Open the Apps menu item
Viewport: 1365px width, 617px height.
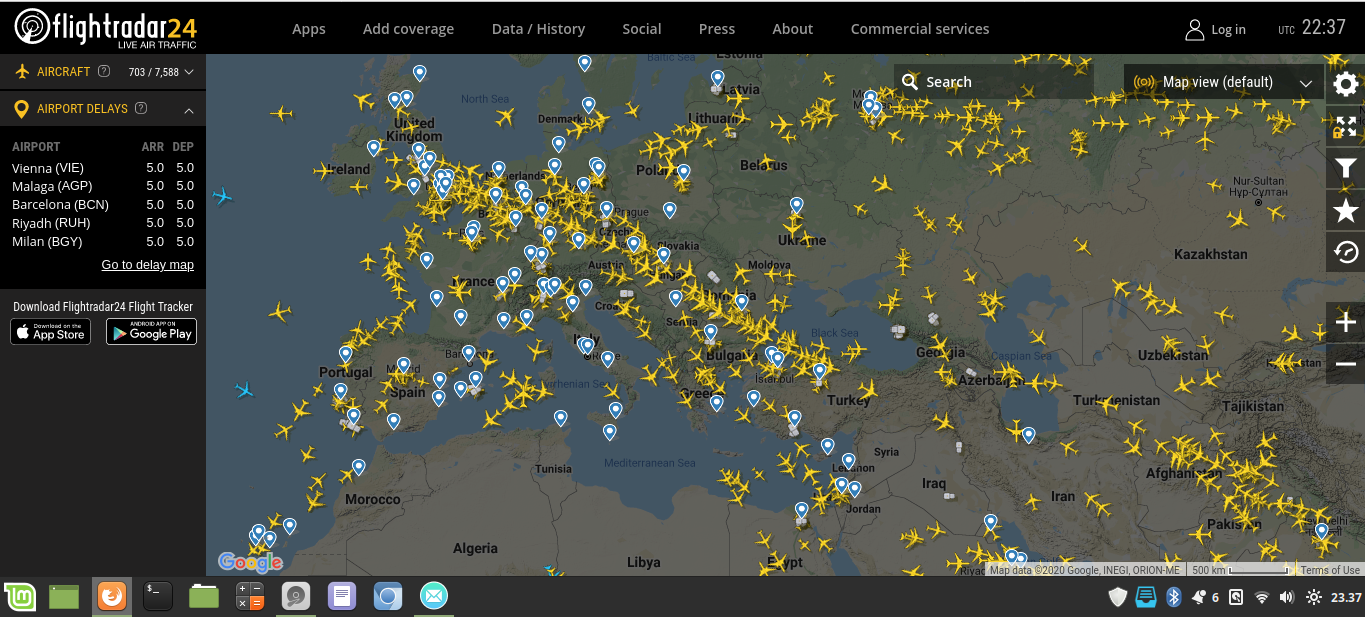309,29
